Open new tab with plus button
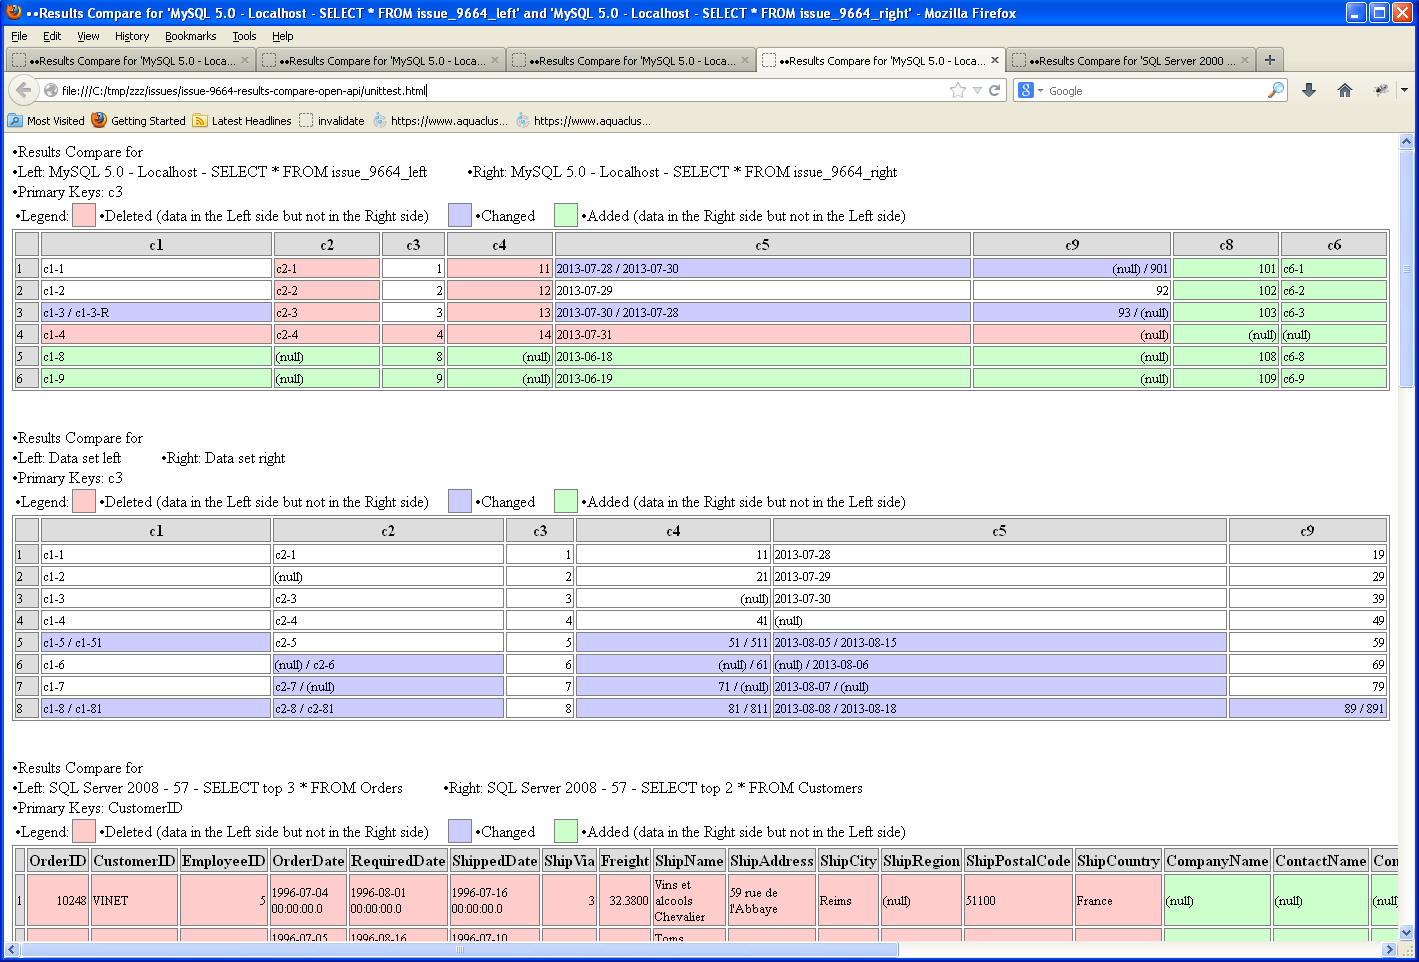This screenshot has width=1419, height=962. (1270, 60)
